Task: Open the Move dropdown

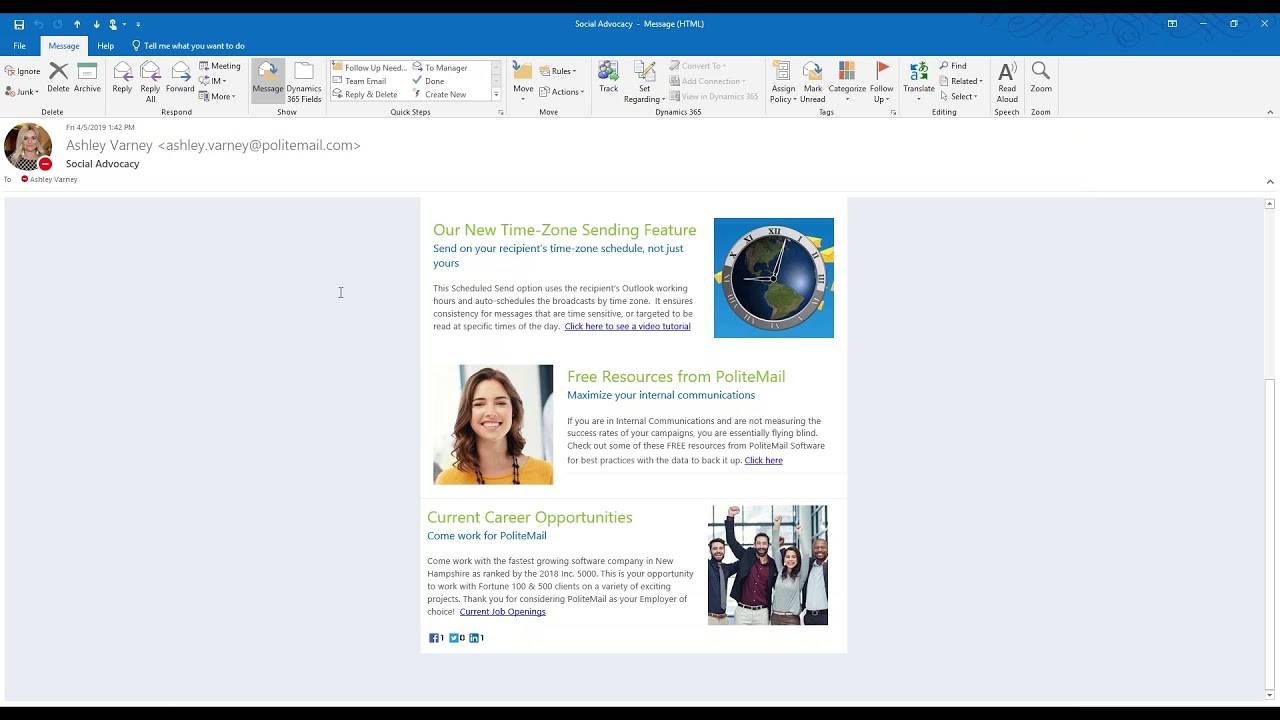Action: click(521, 78)
